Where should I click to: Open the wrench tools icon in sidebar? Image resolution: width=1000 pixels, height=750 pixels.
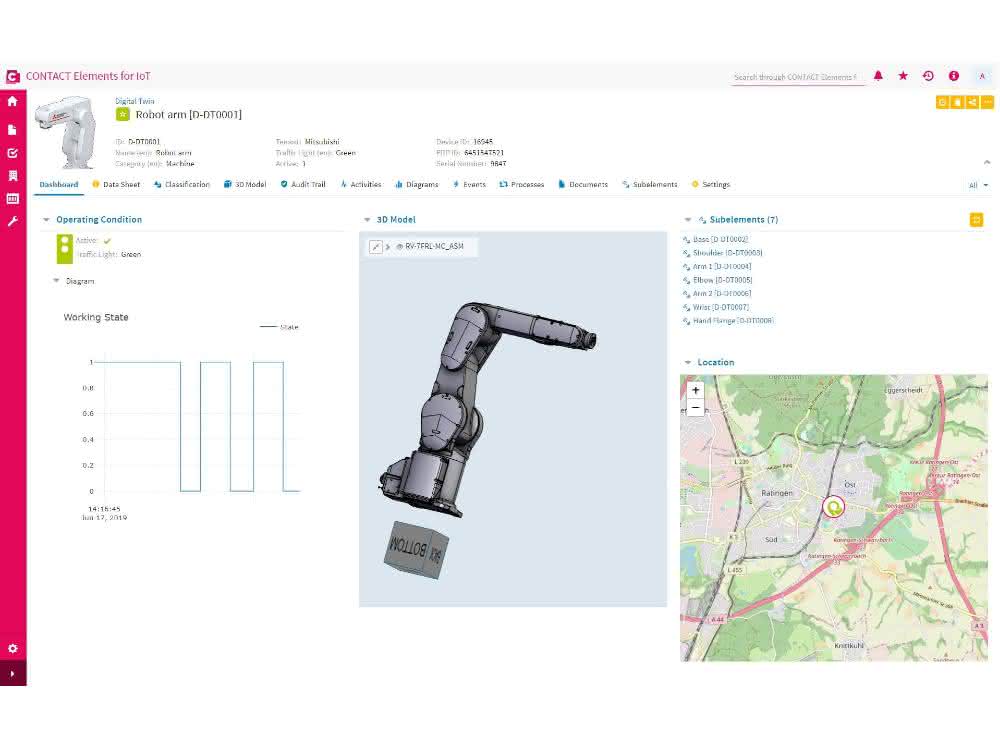pyautogui.click(x=12, y=221)
